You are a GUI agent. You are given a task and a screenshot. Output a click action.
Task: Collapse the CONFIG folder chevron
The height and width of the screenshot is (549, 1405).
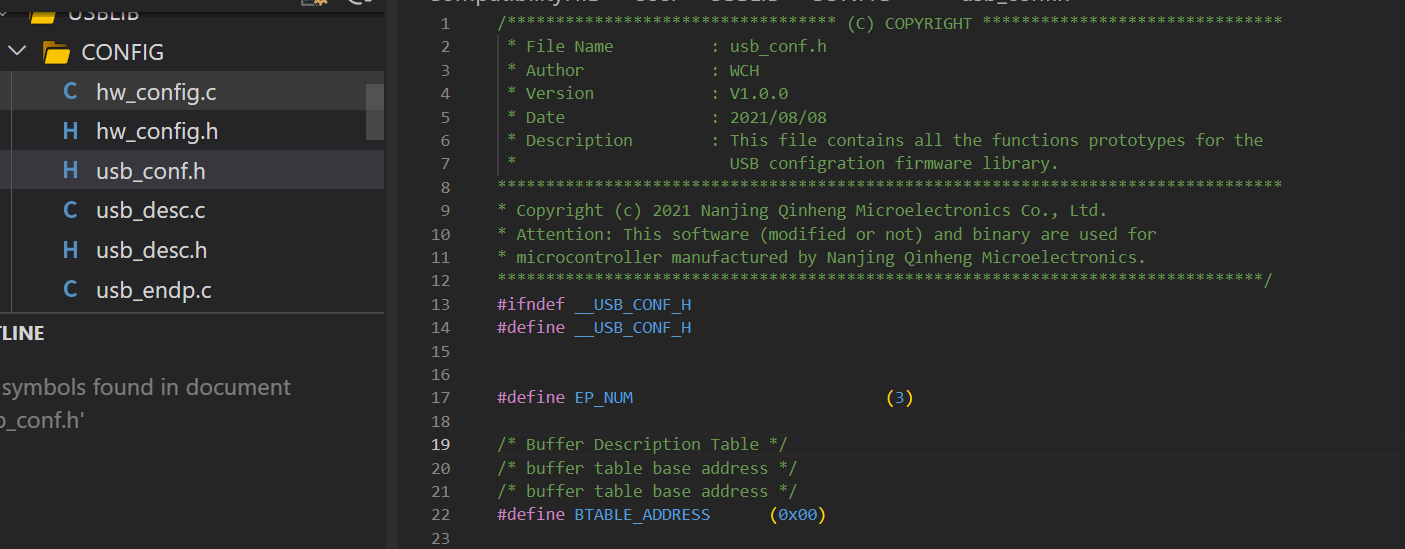17,51
